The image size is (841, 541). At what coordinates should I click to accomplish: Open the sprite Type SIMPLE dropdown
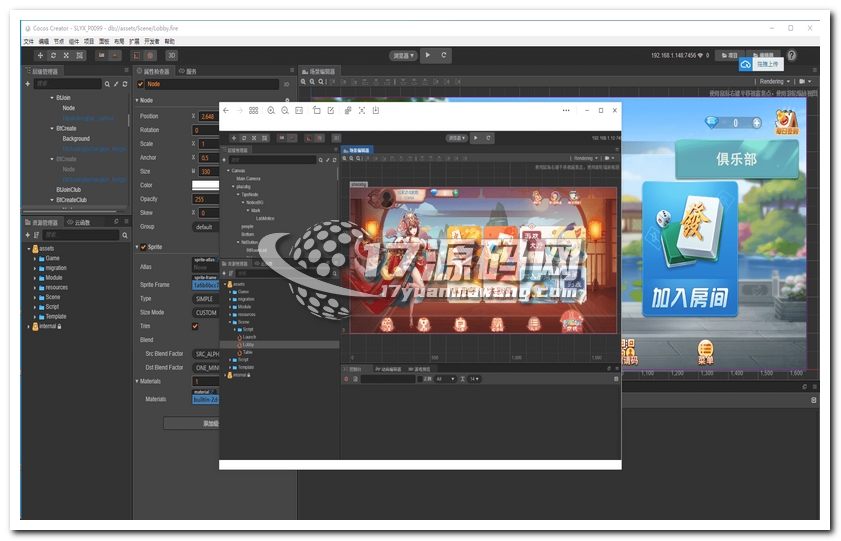[x=205, y=299]
